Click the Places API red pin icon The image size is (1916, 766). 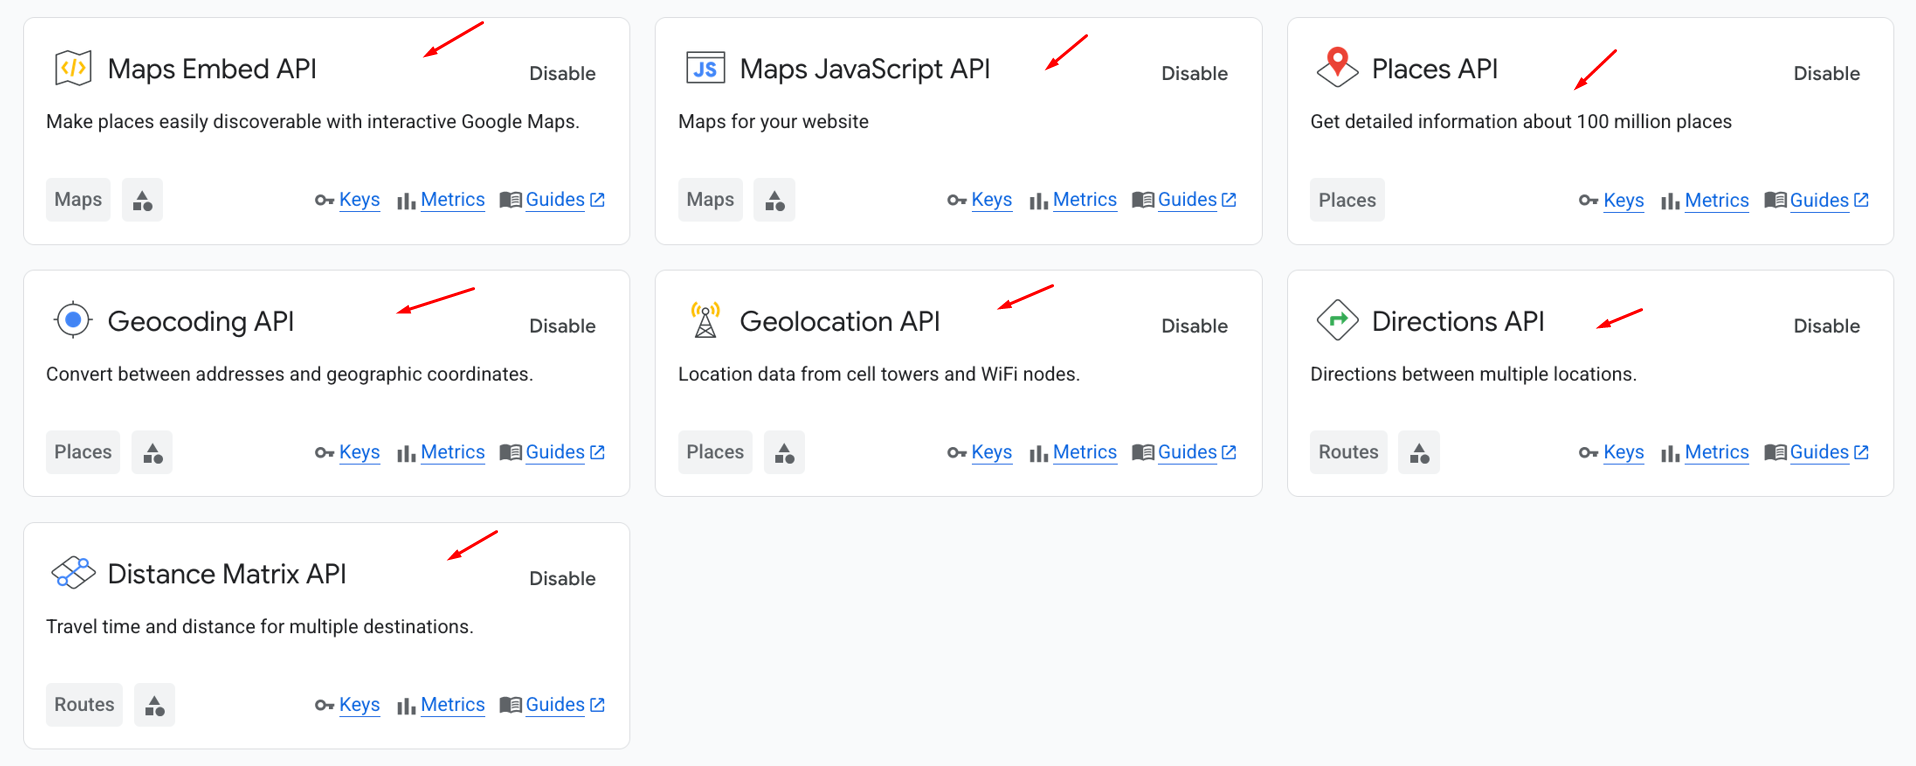[x=1337, y=67]
